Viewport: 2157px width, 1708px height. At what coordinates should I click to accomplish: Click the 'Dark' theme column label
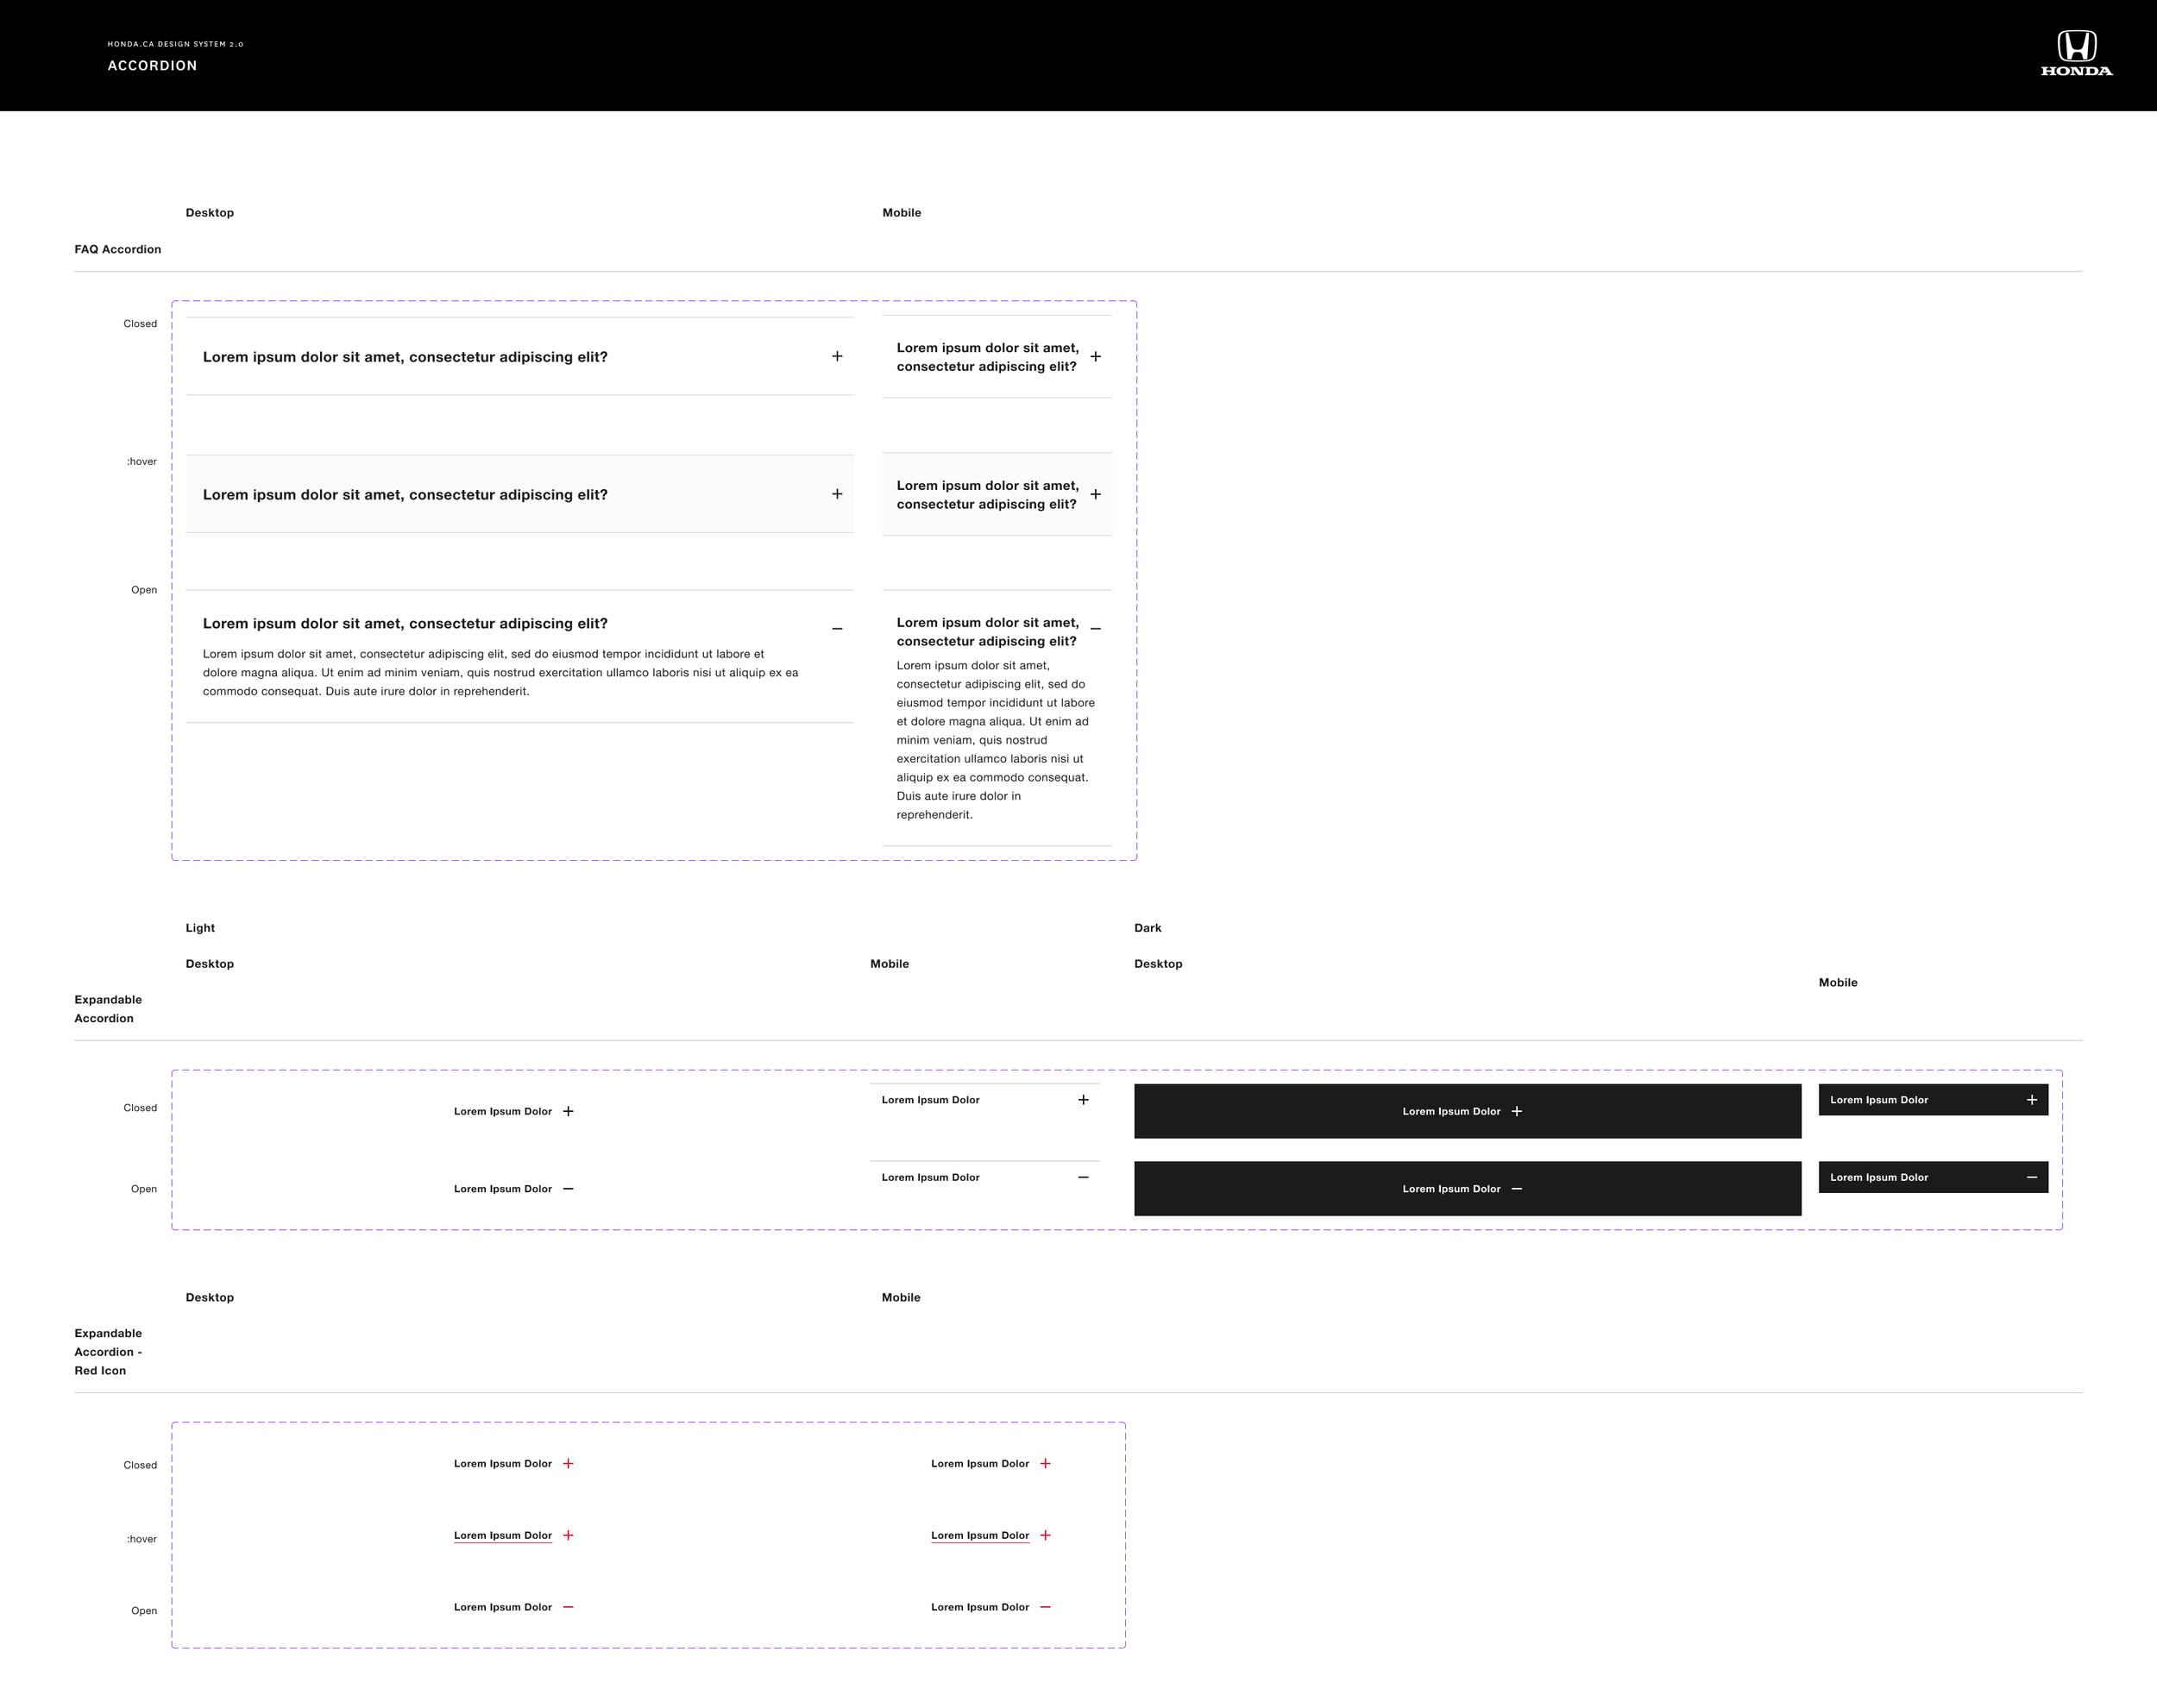point(1148,928)
